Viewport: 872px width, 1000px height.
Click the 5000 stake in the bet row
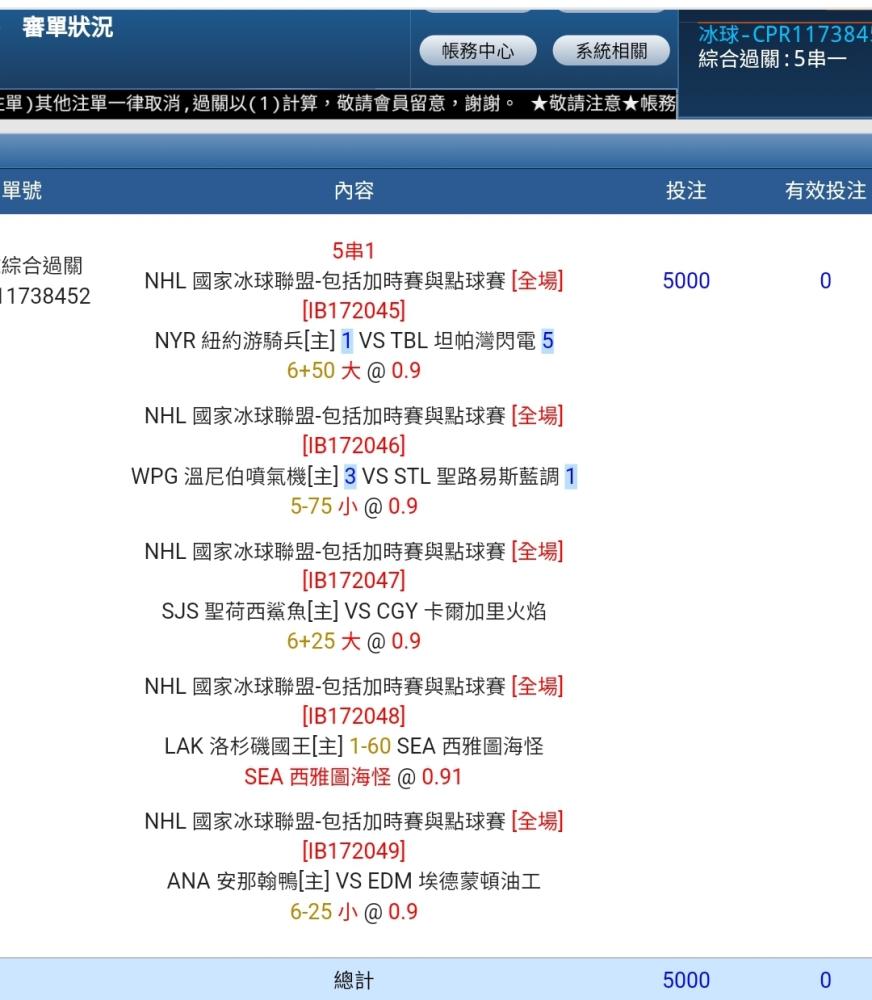686,281
